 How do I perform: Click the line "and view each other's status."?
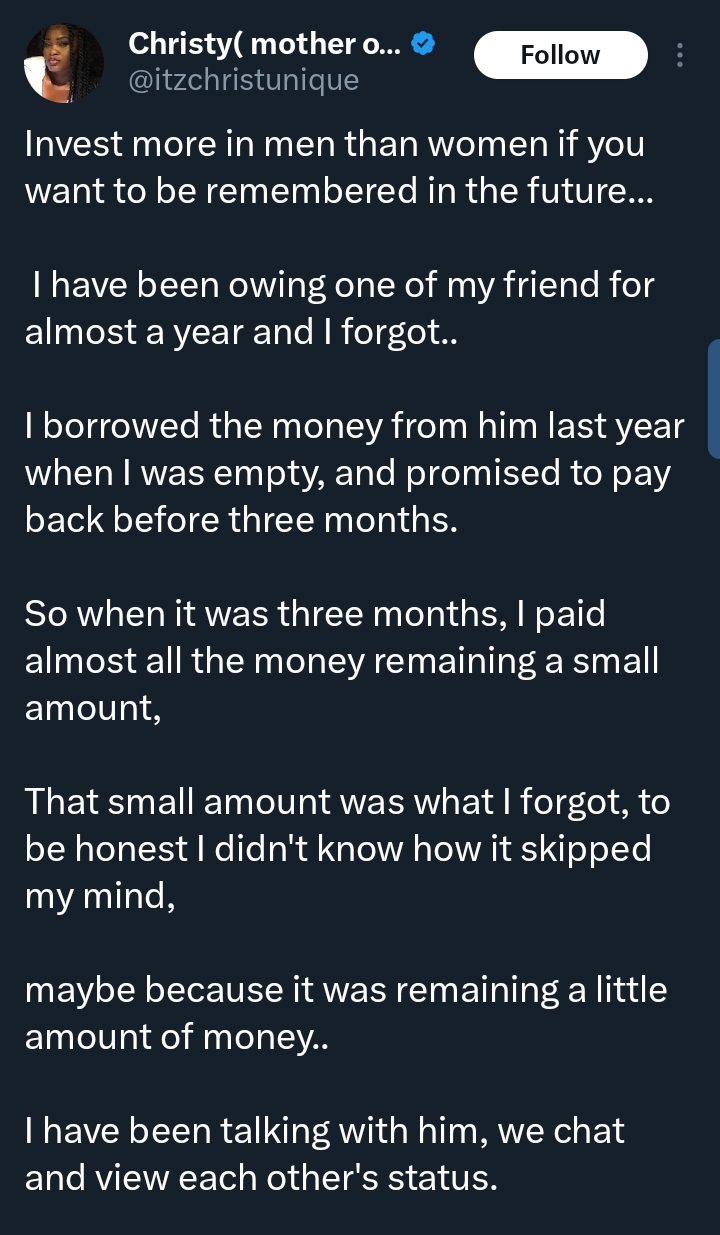point(260,1178)
